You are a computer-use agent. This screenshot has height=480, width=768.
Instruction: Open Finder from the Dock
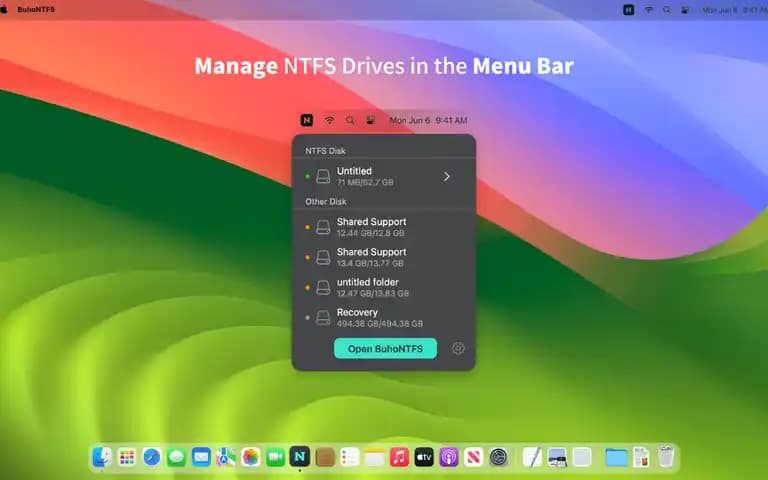point(102,457)
